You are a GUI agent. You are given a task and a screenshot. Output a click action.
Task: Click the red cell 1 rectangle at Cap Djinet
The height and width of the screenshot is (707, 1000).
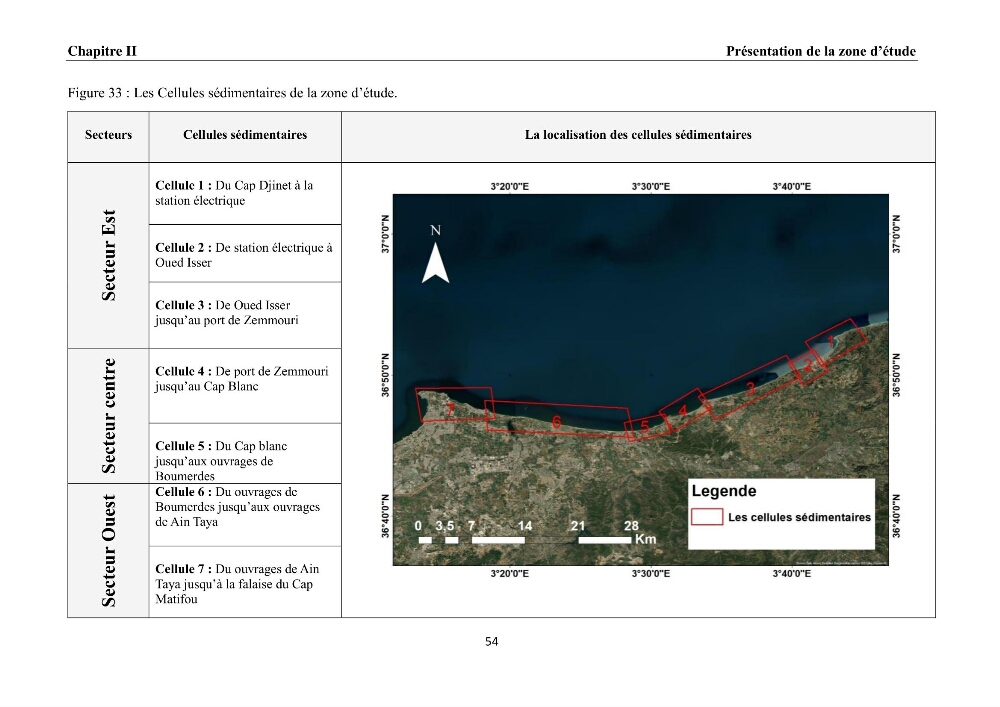834,342
